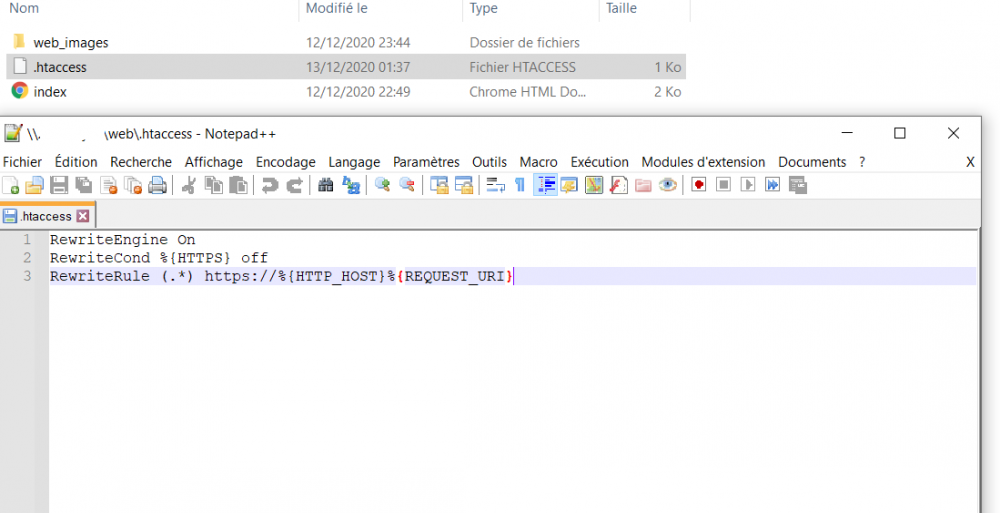Image resolution: width=1000 pixels, height=513 pixels.
Task: Show the Document Map panel icon
Action: [594, 186]
